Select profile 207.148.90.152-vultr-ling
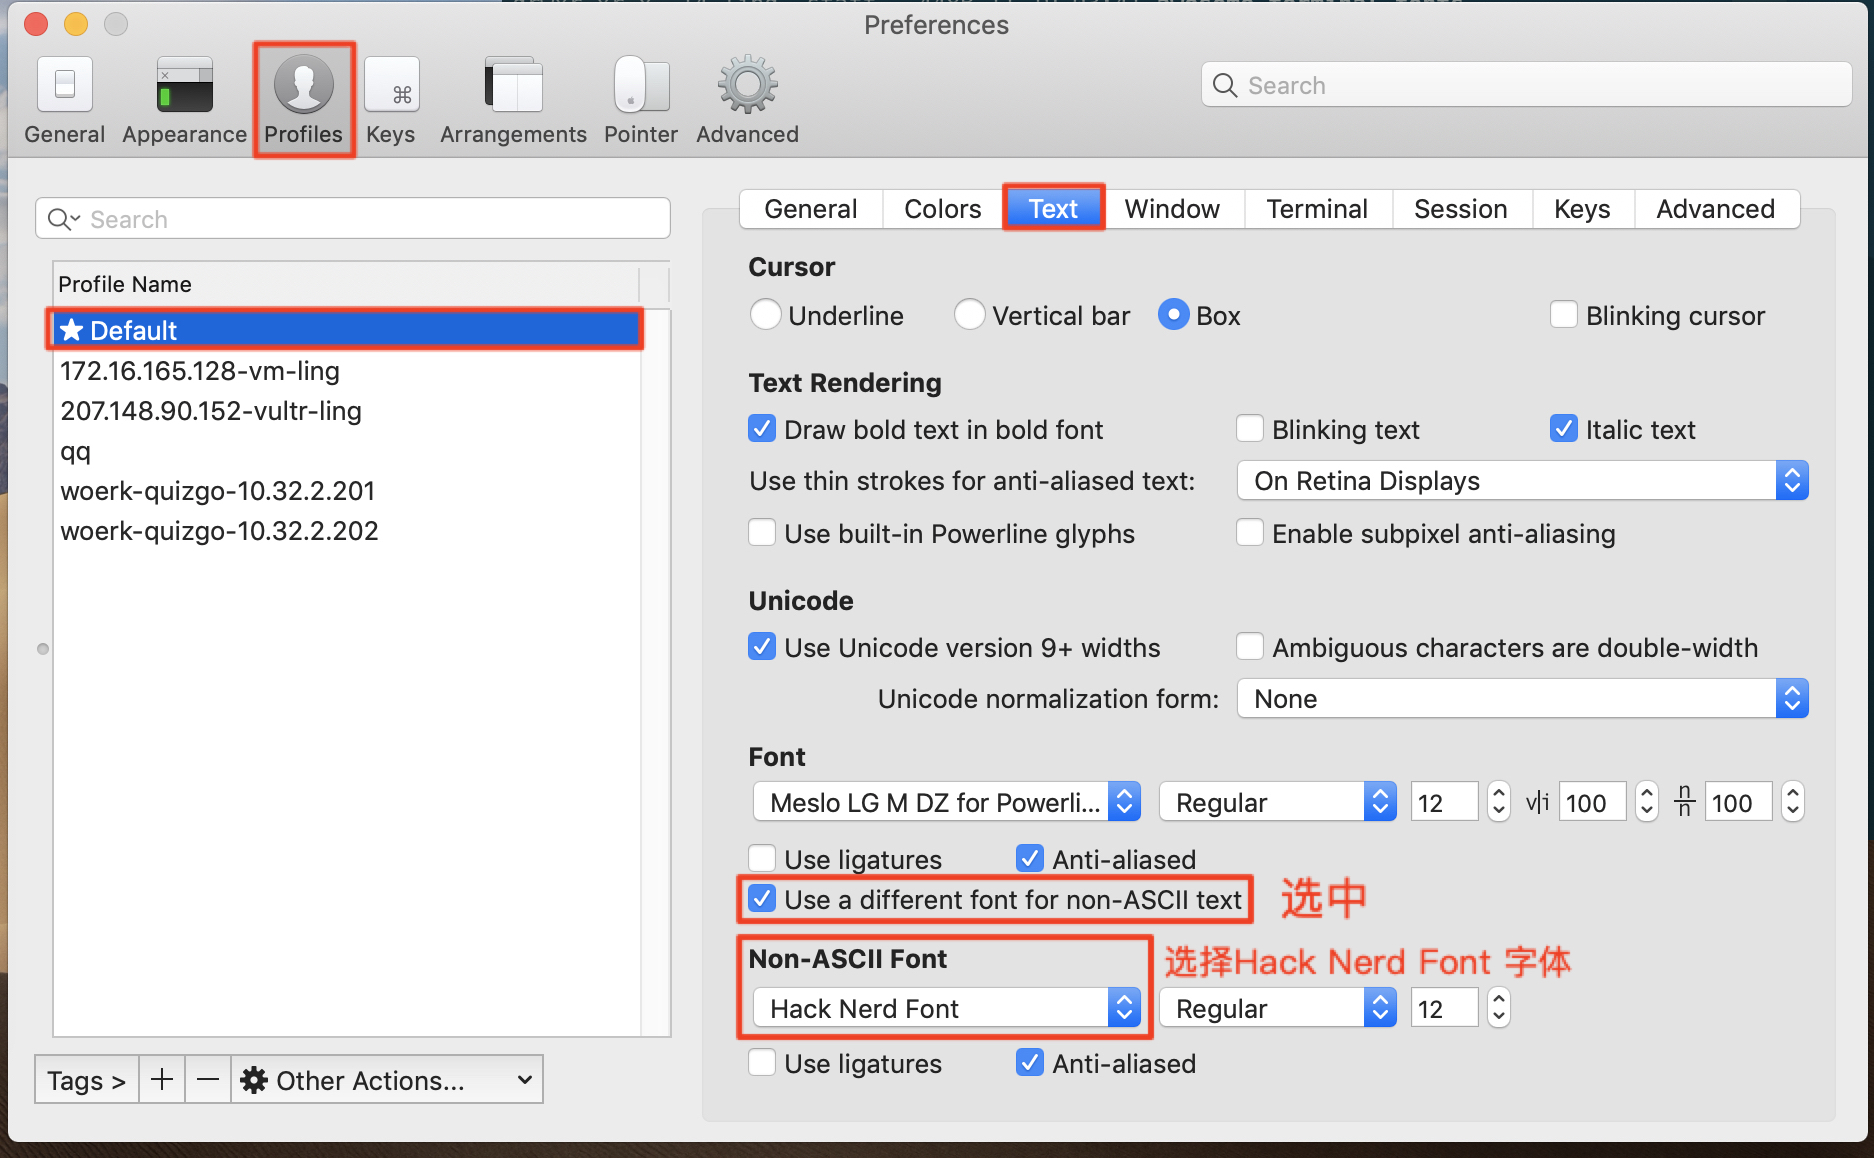The image size is (1874, 1158). (346, 411)
